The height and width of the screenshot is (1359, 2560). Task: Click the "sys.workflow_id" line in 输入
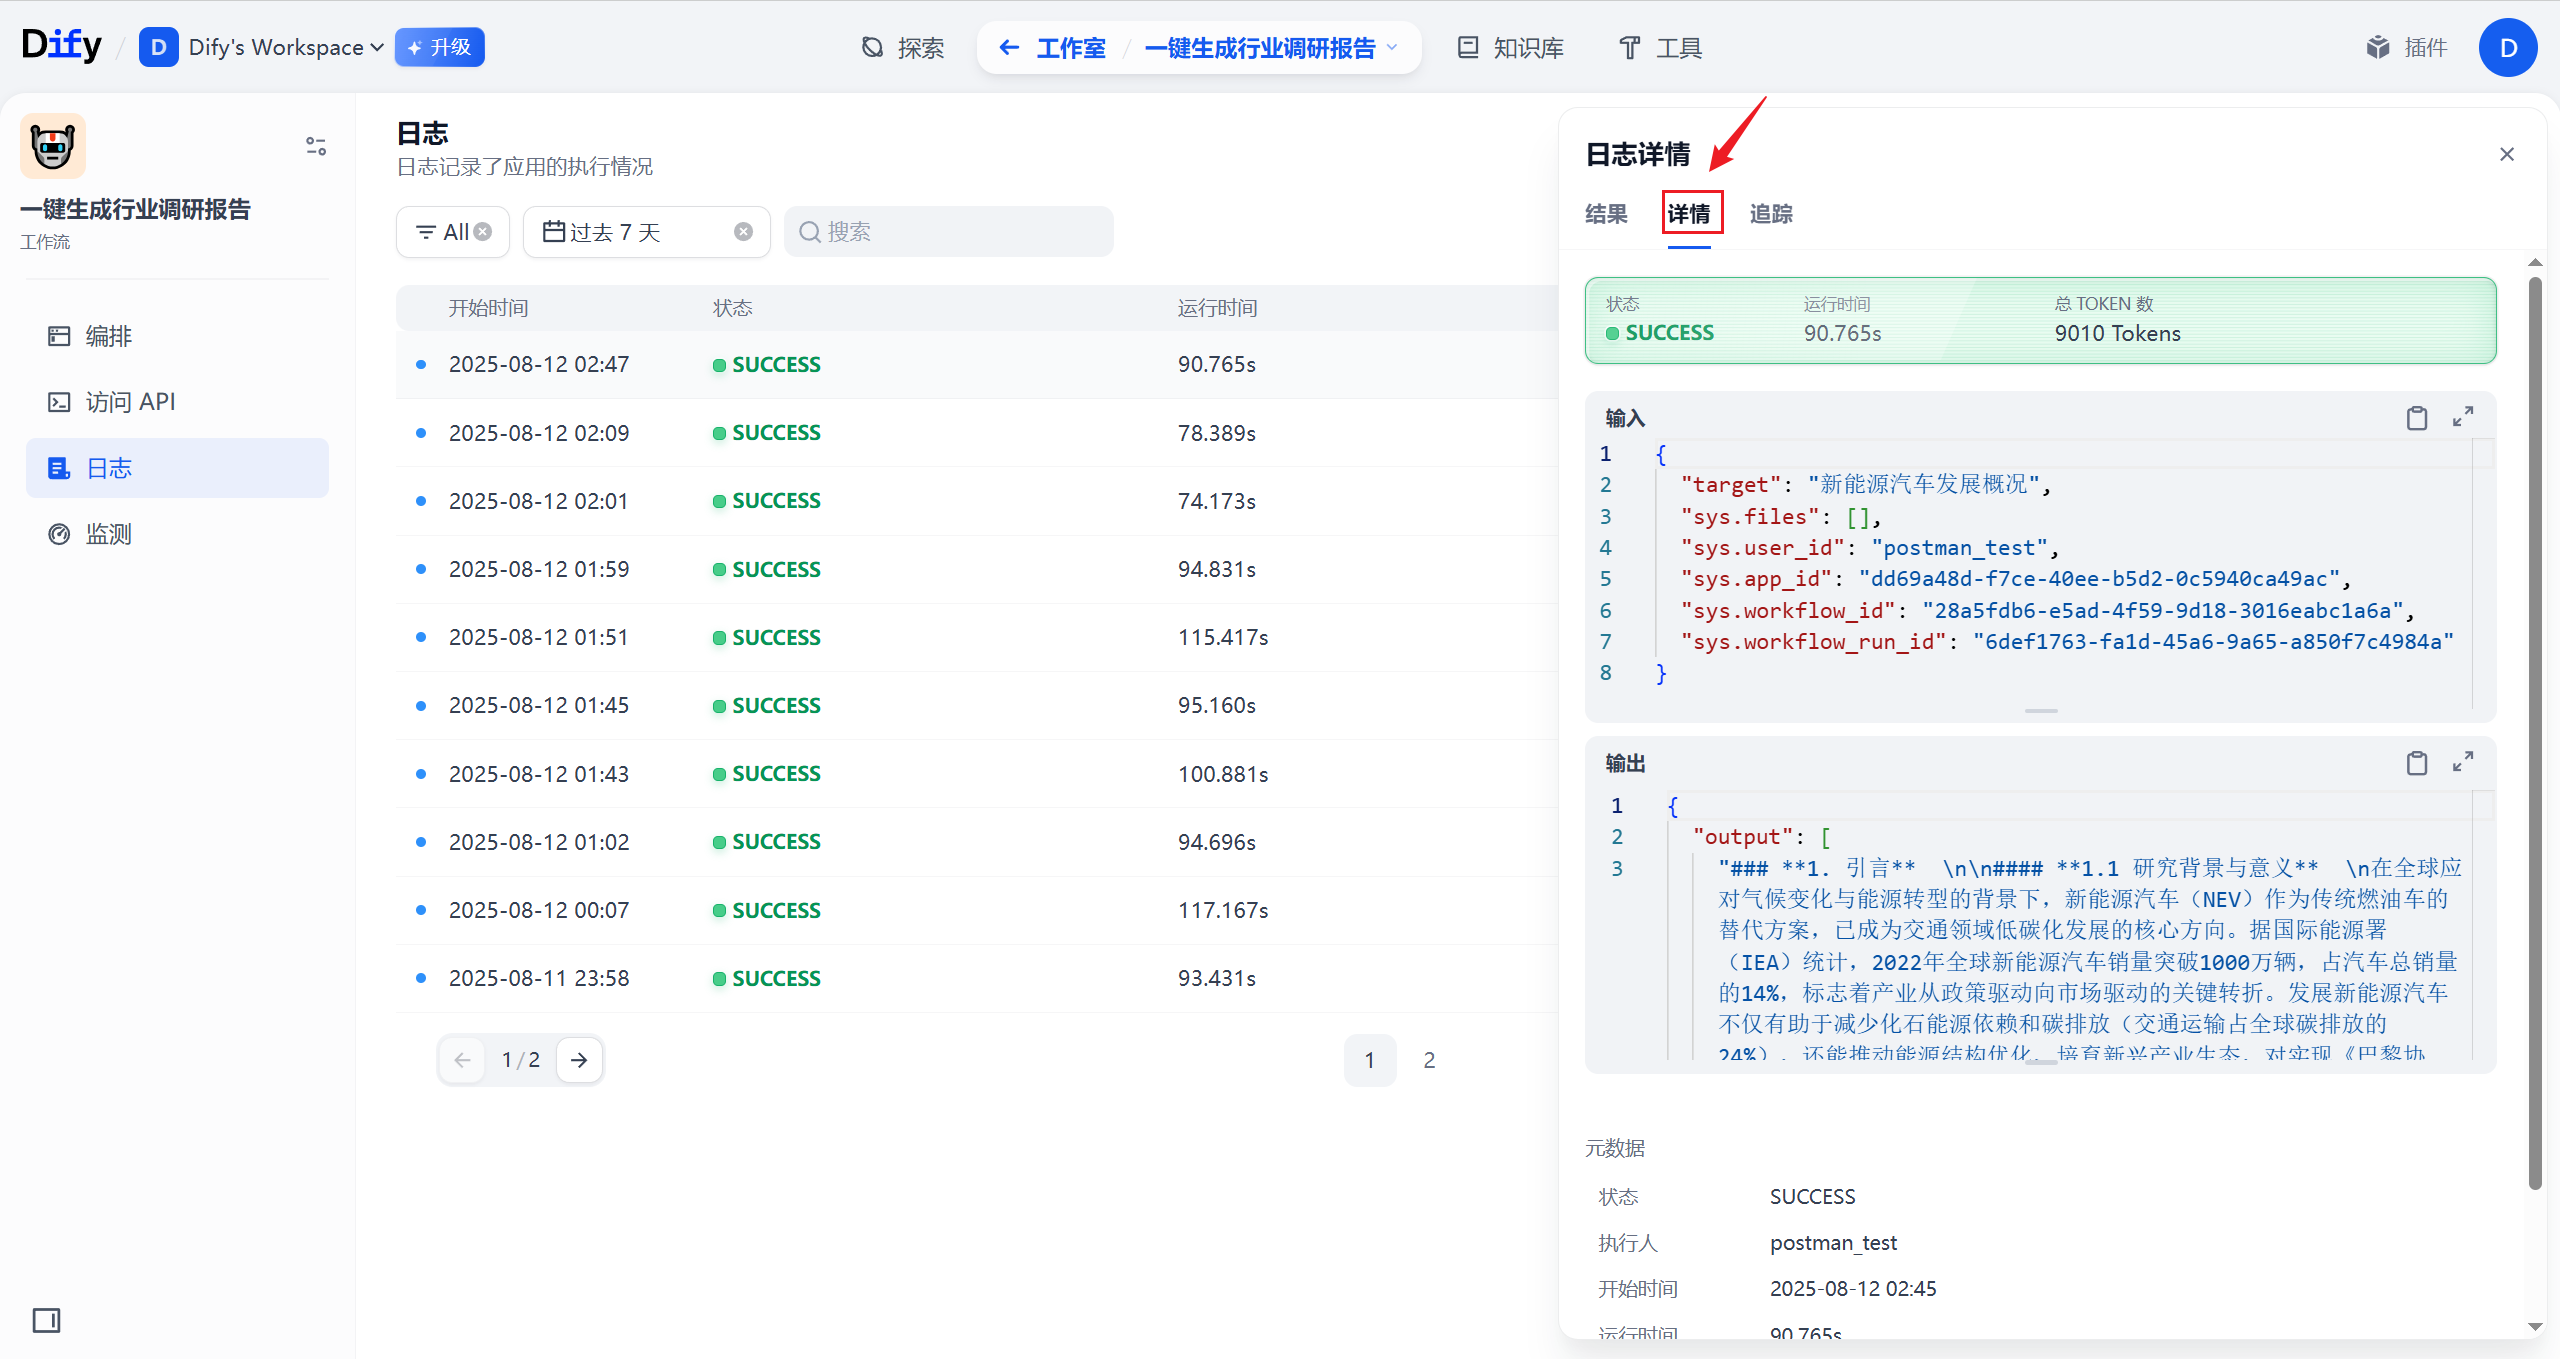2047,610
